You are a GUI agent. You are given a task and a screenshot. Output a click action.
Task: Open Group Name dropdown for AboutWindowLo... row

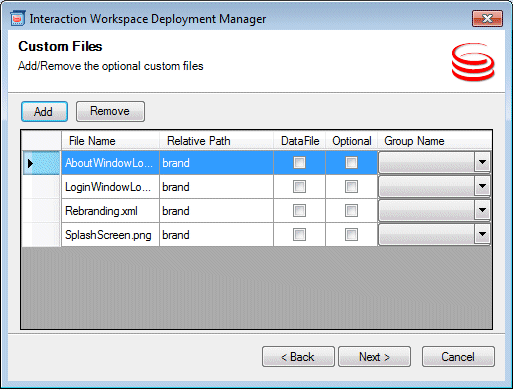482,163
